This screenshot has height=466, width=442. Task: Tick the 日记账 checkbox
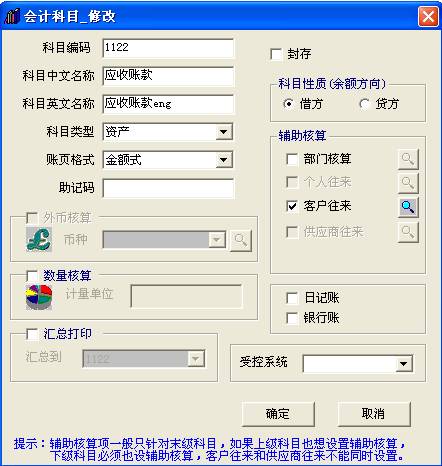292,298
